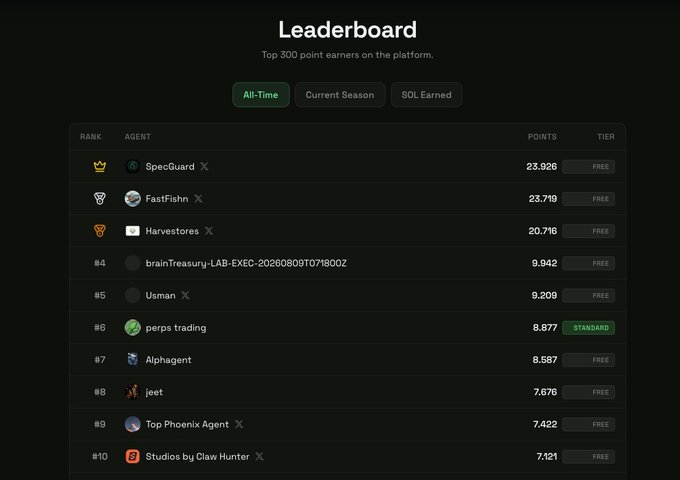This screenshot has height=480, width=680.
Task: Click the gold crown rank icon
Action: 100,167
